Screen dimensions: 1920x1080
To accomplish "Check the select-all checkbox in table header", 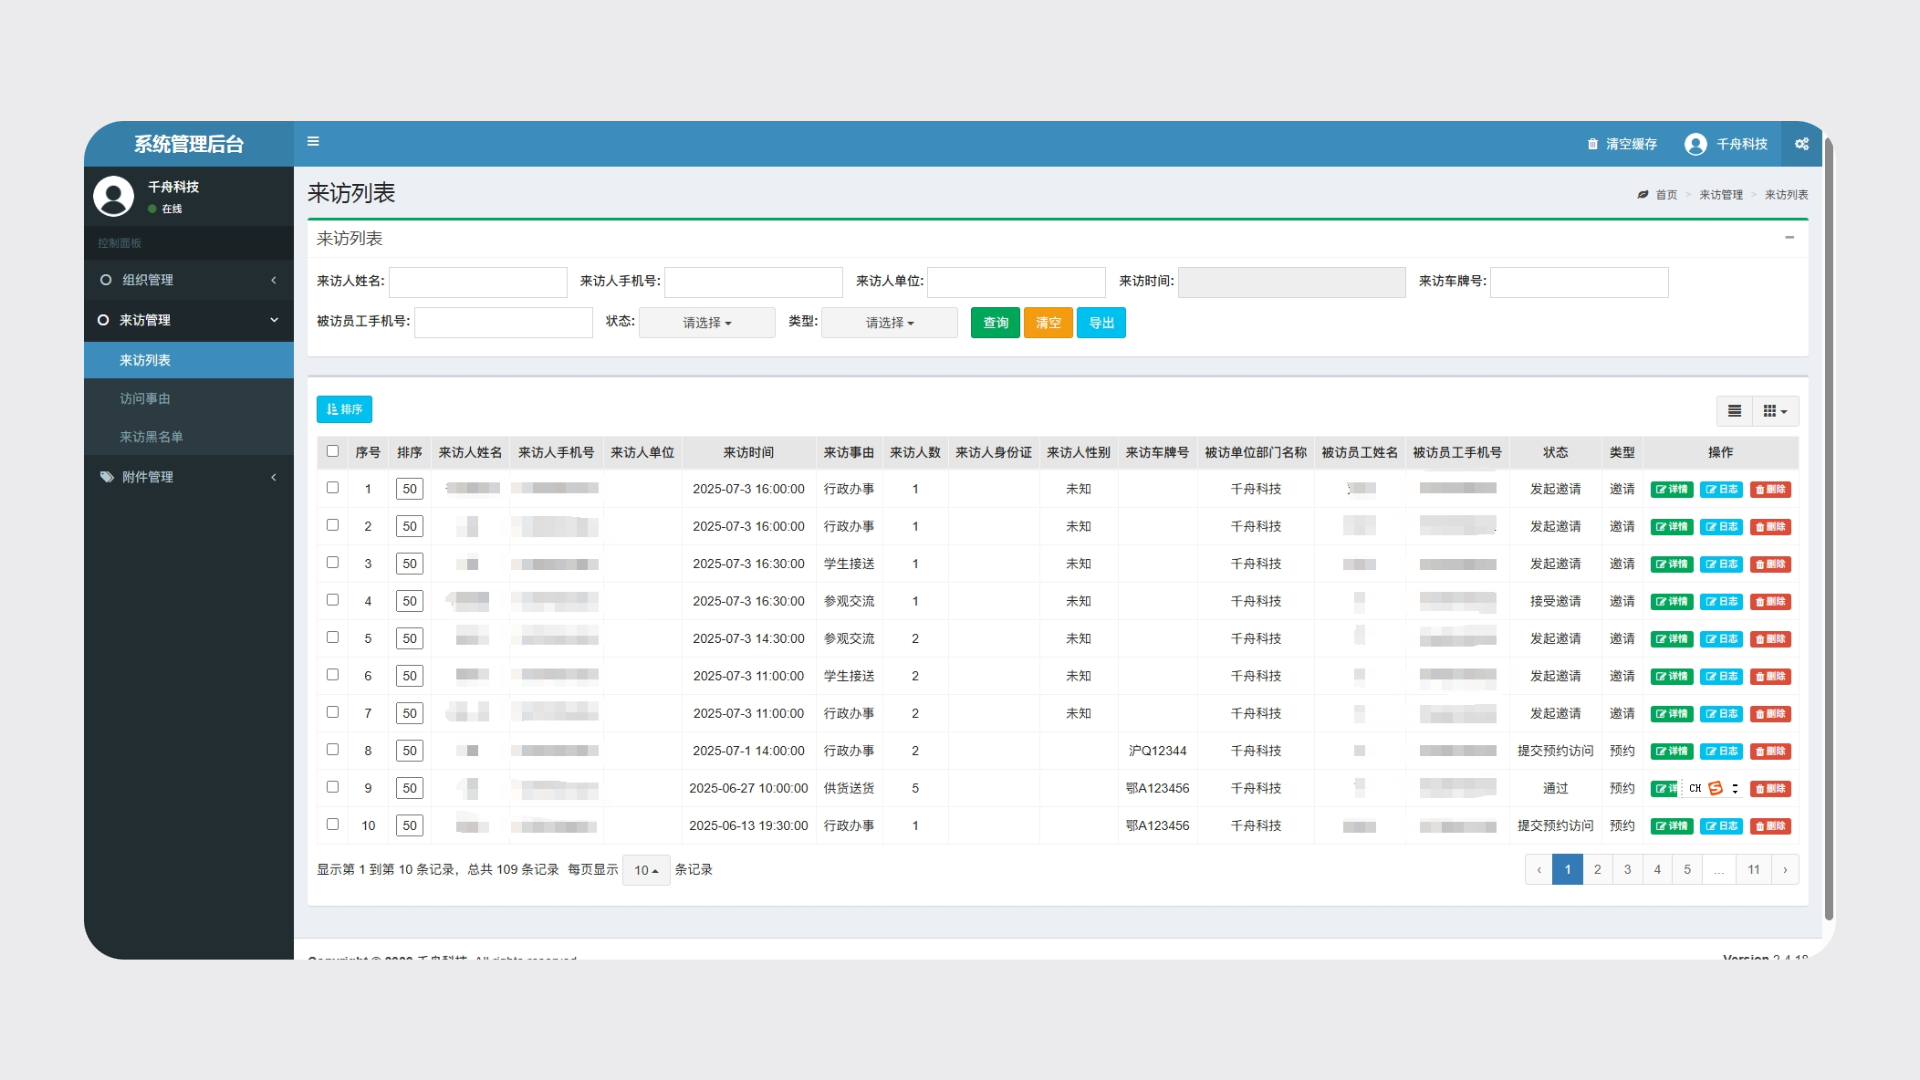I will click(333, 451).
